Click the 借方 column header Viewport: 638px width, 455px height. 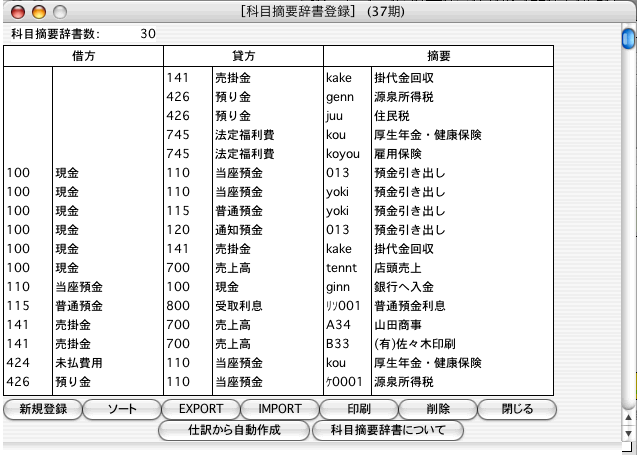(82, 57)
